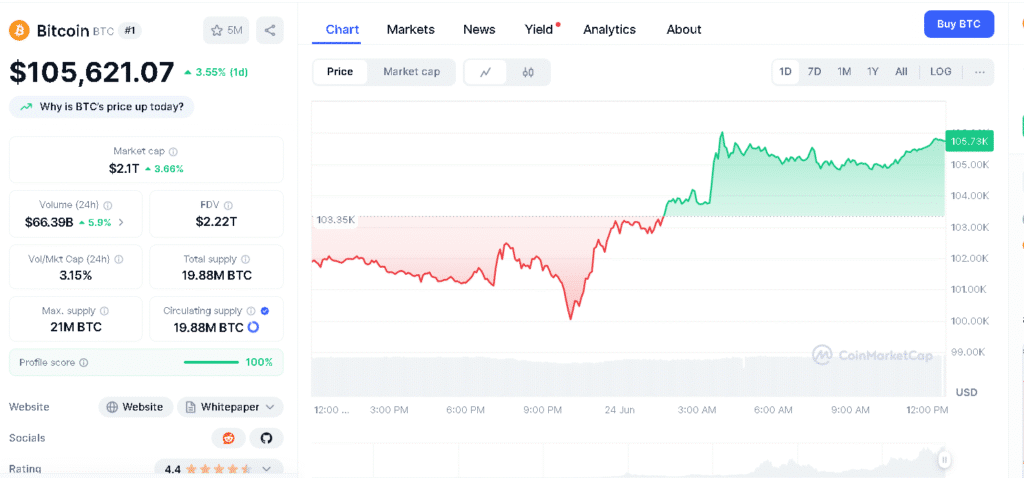The image size is (1024, 478).
Task: Click the chart range navigator handle
Action: pos(944,460)
